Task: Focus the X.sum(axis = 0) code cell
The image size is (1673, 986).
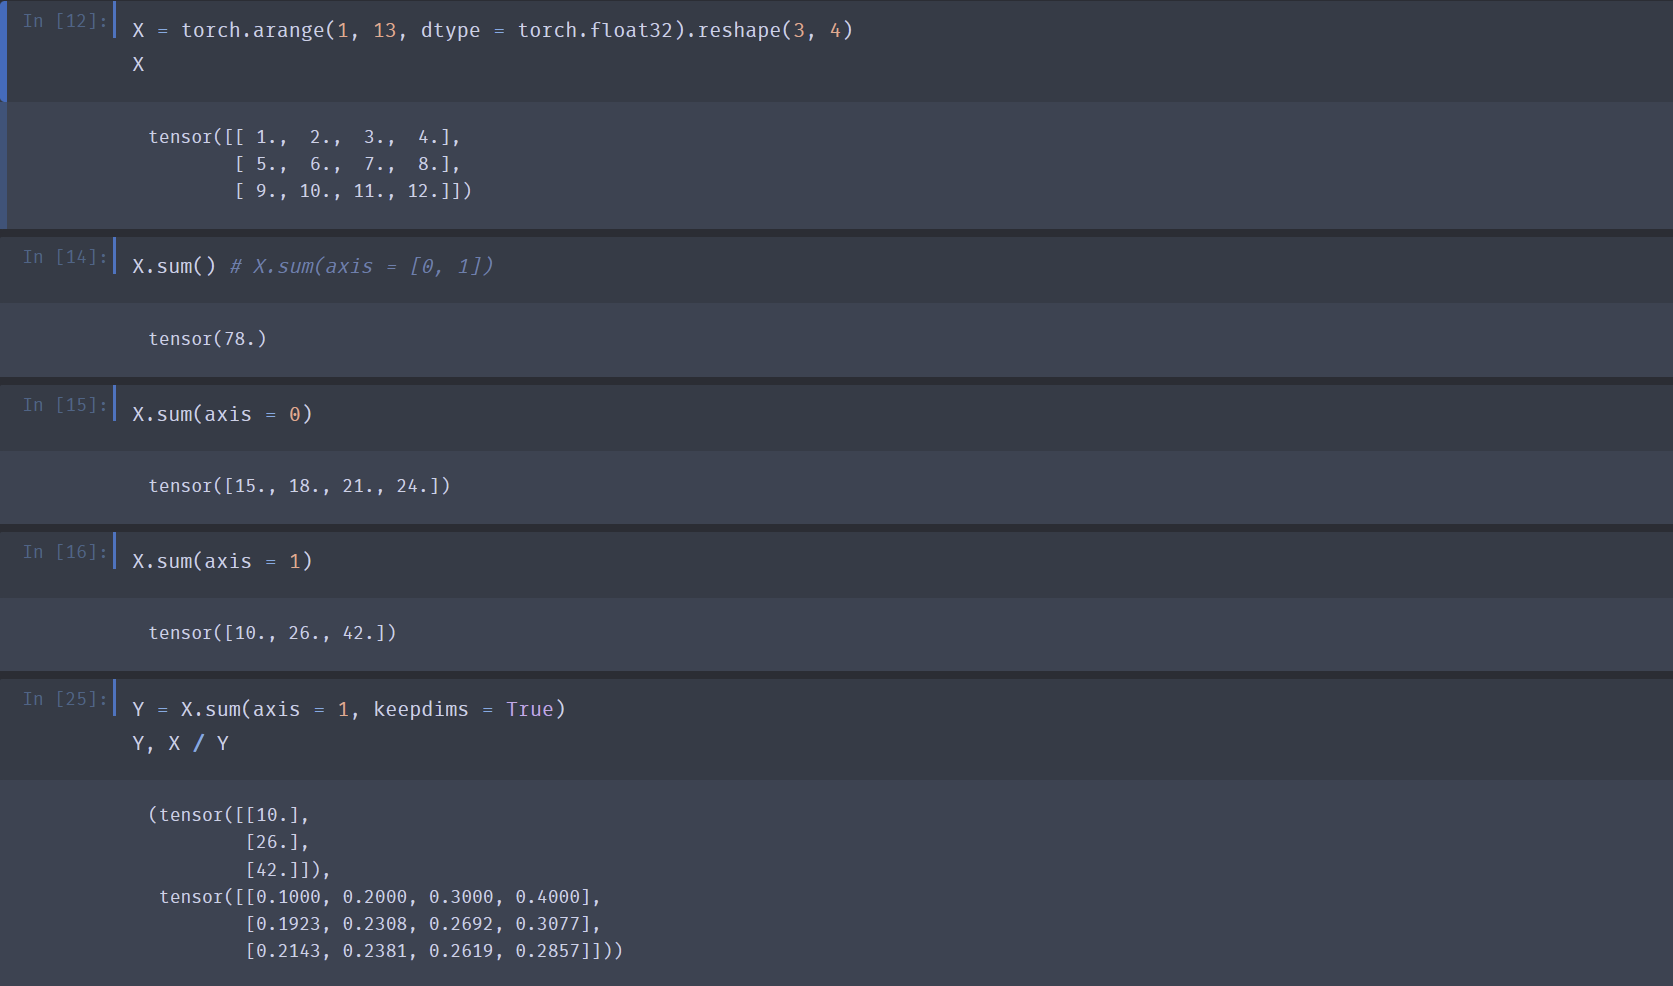Action: [222, 414]
